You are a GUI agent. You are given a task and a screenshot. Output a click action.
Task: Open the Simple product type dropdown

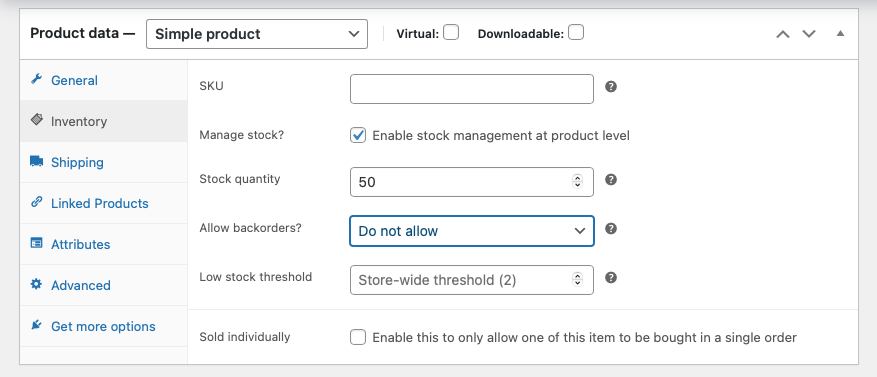tap(257, 34)
